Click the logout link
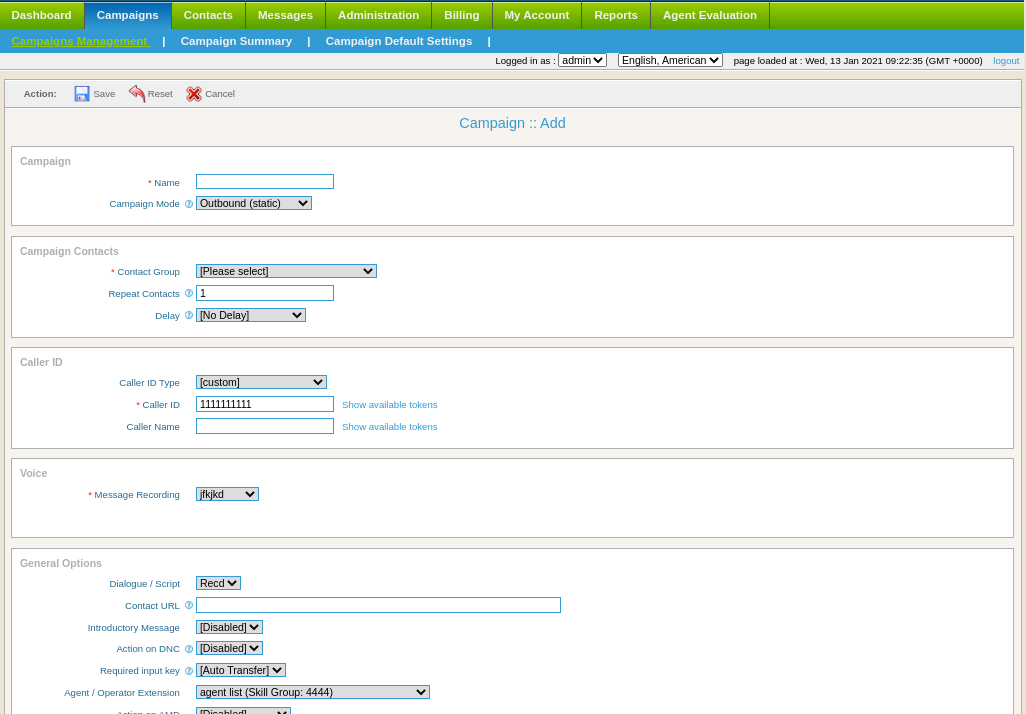Screen dimensions: 1026x714 [1006, 61]
